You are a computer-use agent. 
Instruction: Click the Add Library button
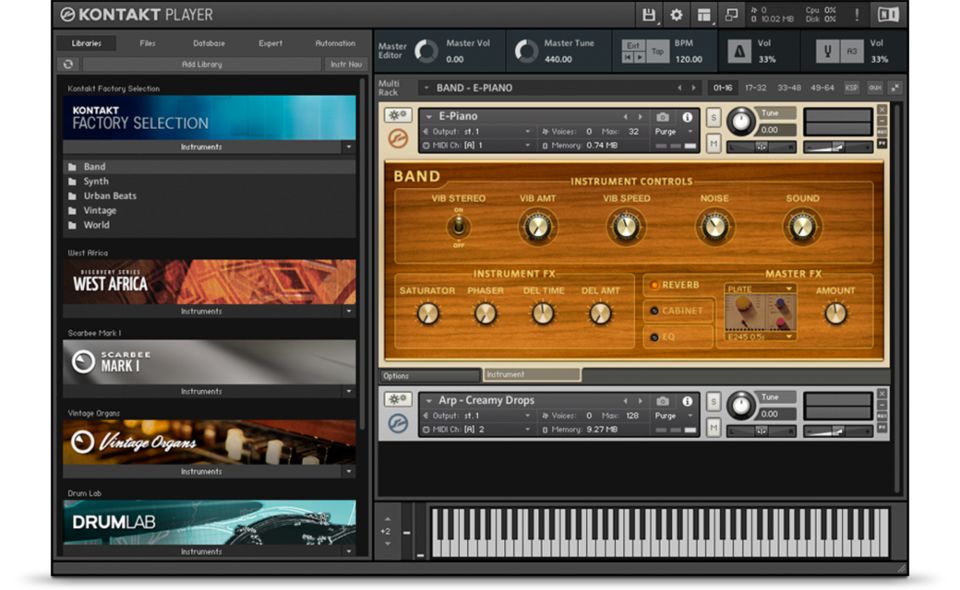(201, 64)
